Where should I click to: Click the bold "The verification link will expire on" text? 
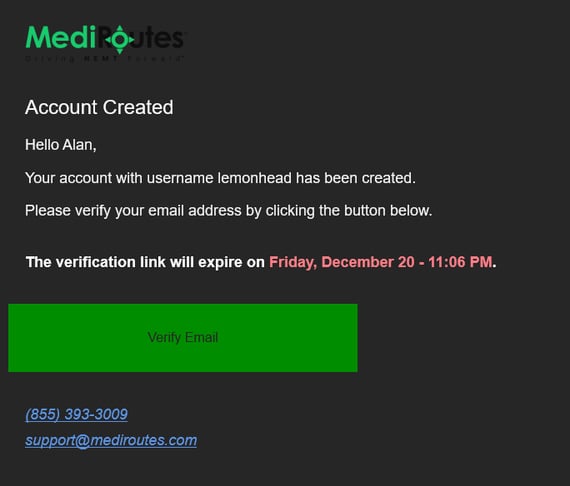(x=145, y=262)
